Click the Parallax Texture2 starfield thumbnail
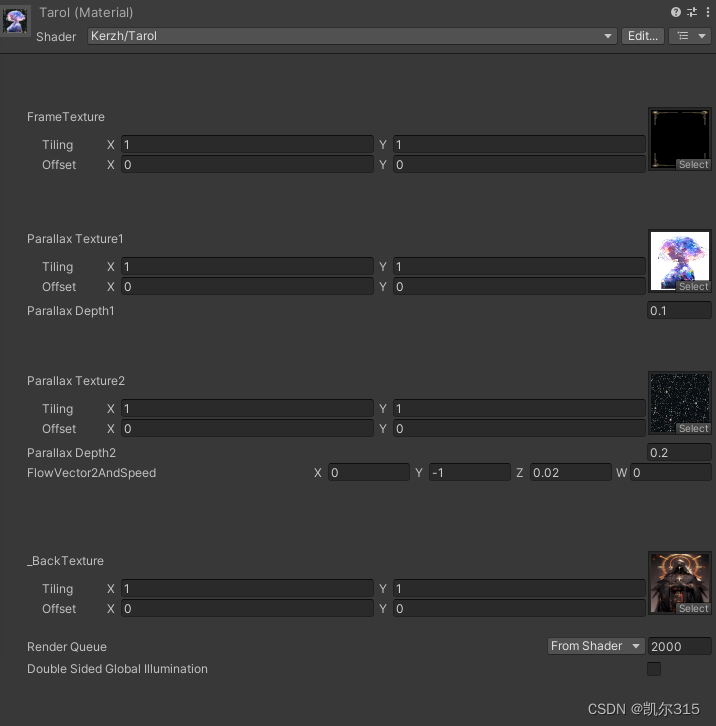This screenshot has height=726, width=716. click(x=679, y=403)
